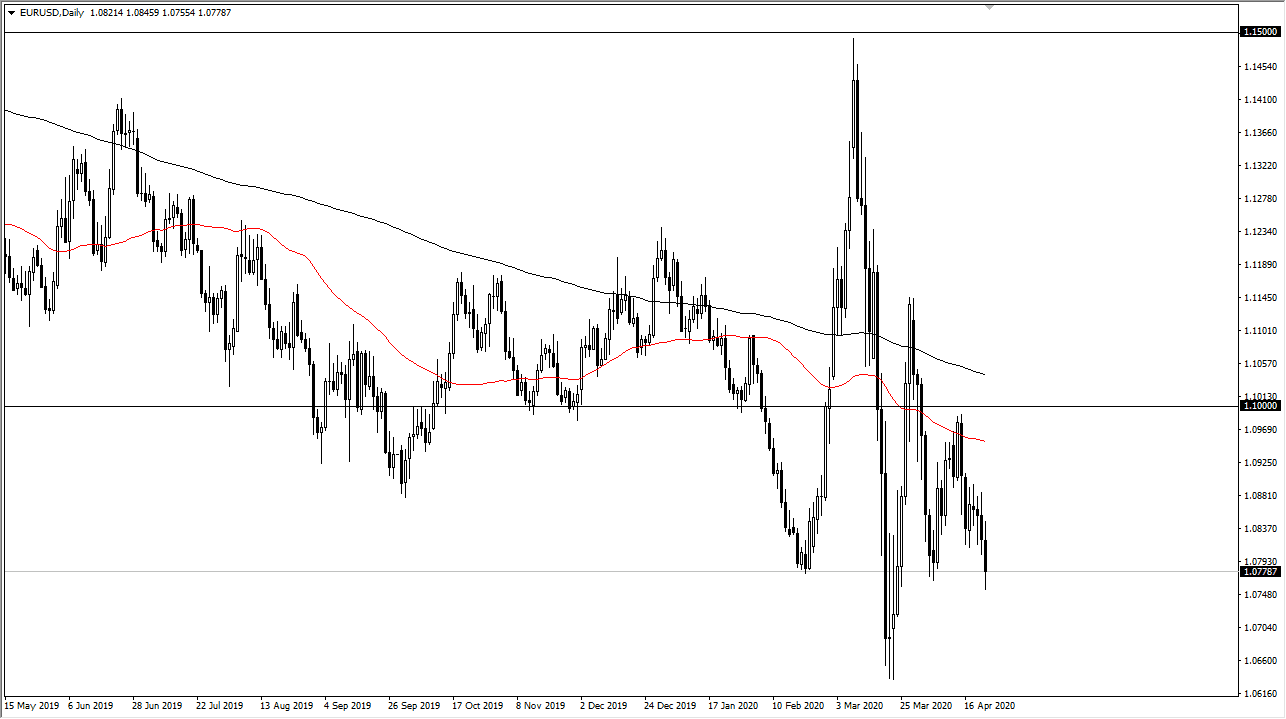Screen dimensions: 1286x719
Task: Click the 1.12340 price axis label
Action: tap(1260, 232)
